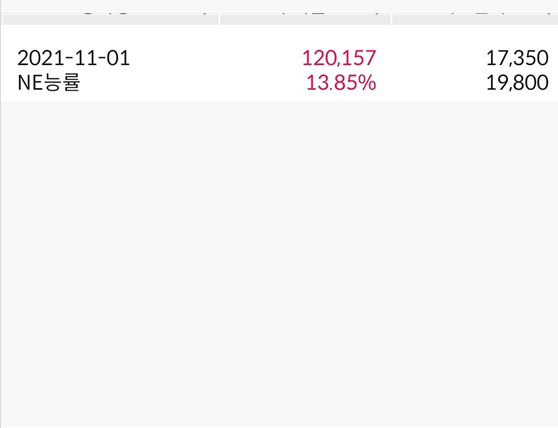The height and width of the screenshot is (428, 558).
Task: Click the sort arrow in the profit column header
Action: point(377,14)
